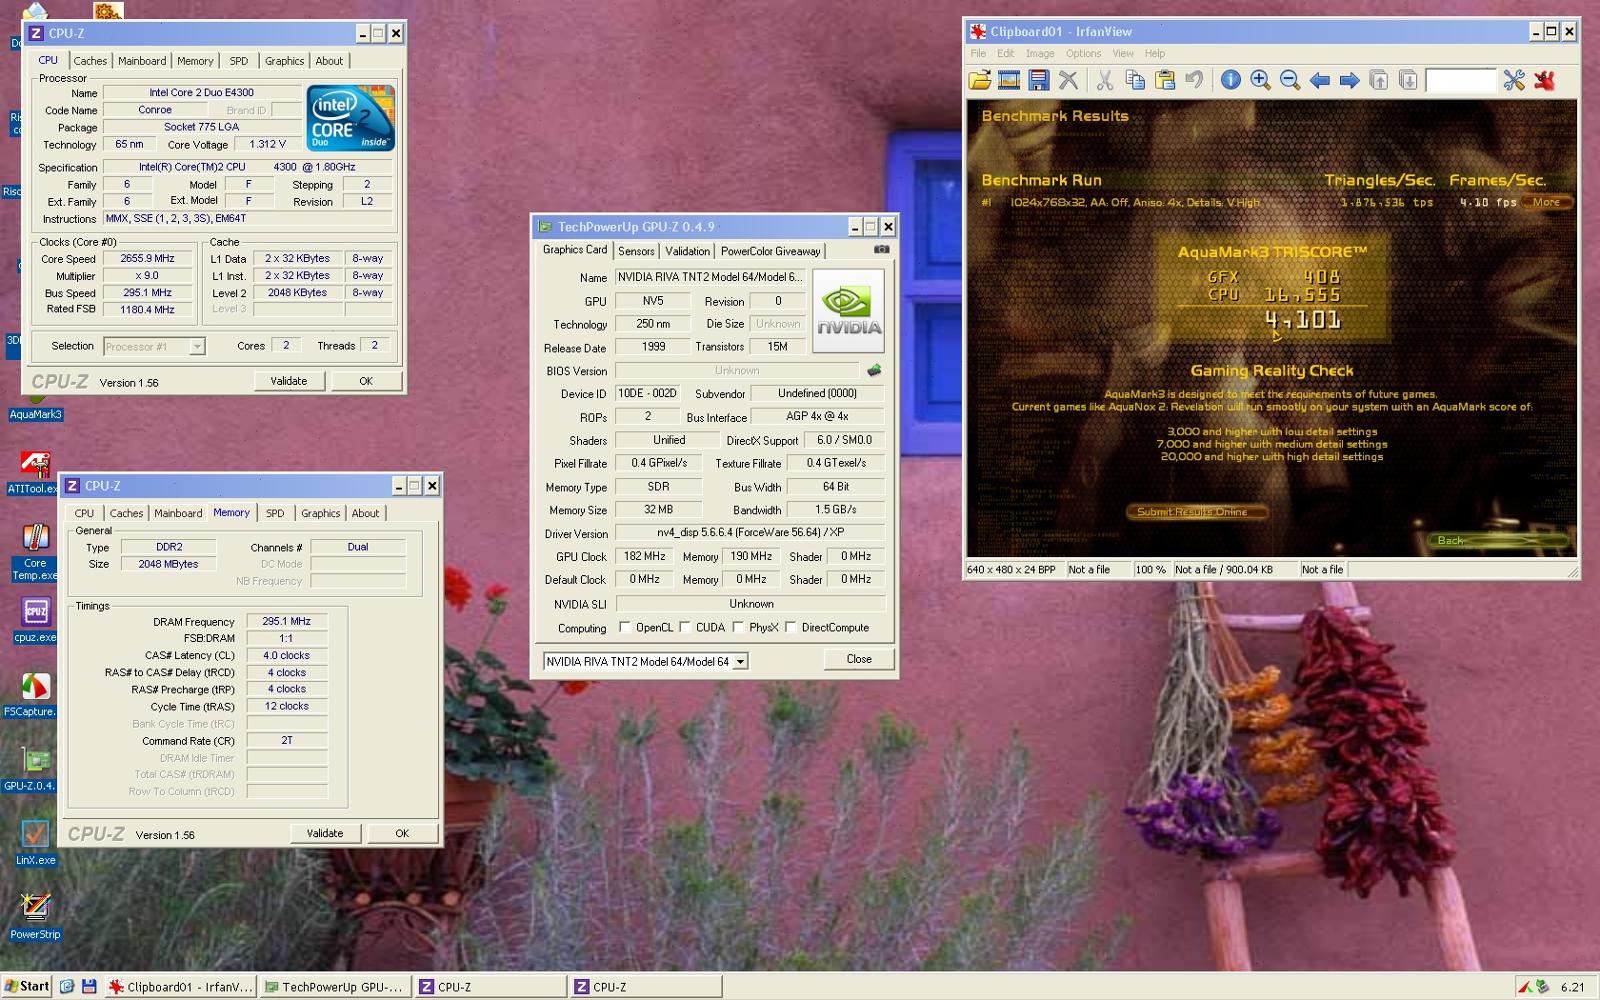
Task: Click OK in top CPU-Z window
Action: pos(366,381)
